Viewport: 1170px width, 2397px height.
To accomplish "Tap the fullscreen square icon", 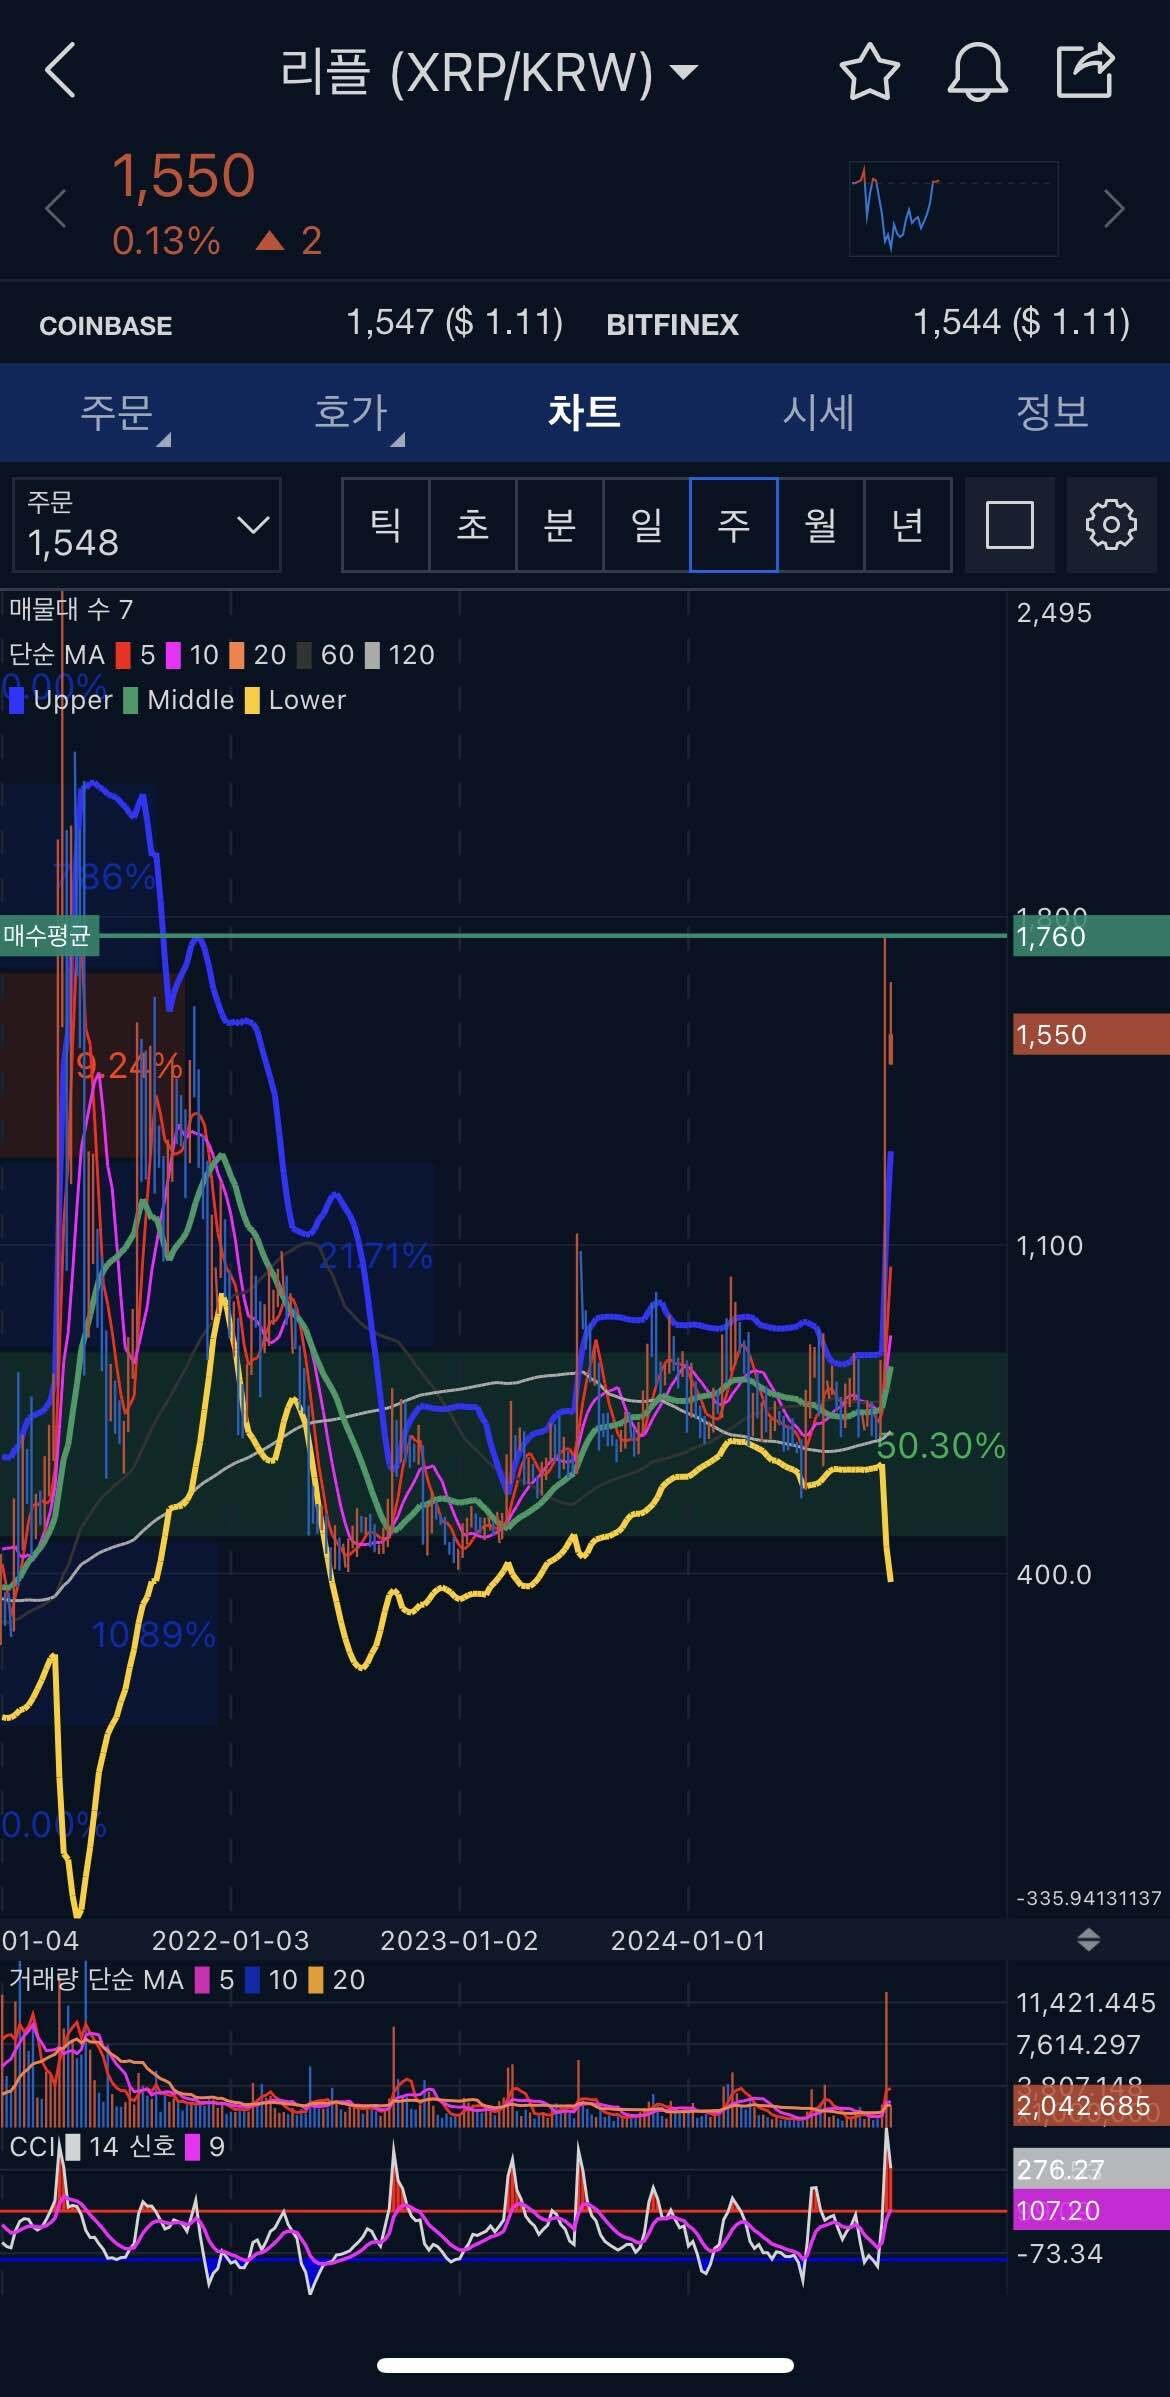I will click(x=1009, y=525).
